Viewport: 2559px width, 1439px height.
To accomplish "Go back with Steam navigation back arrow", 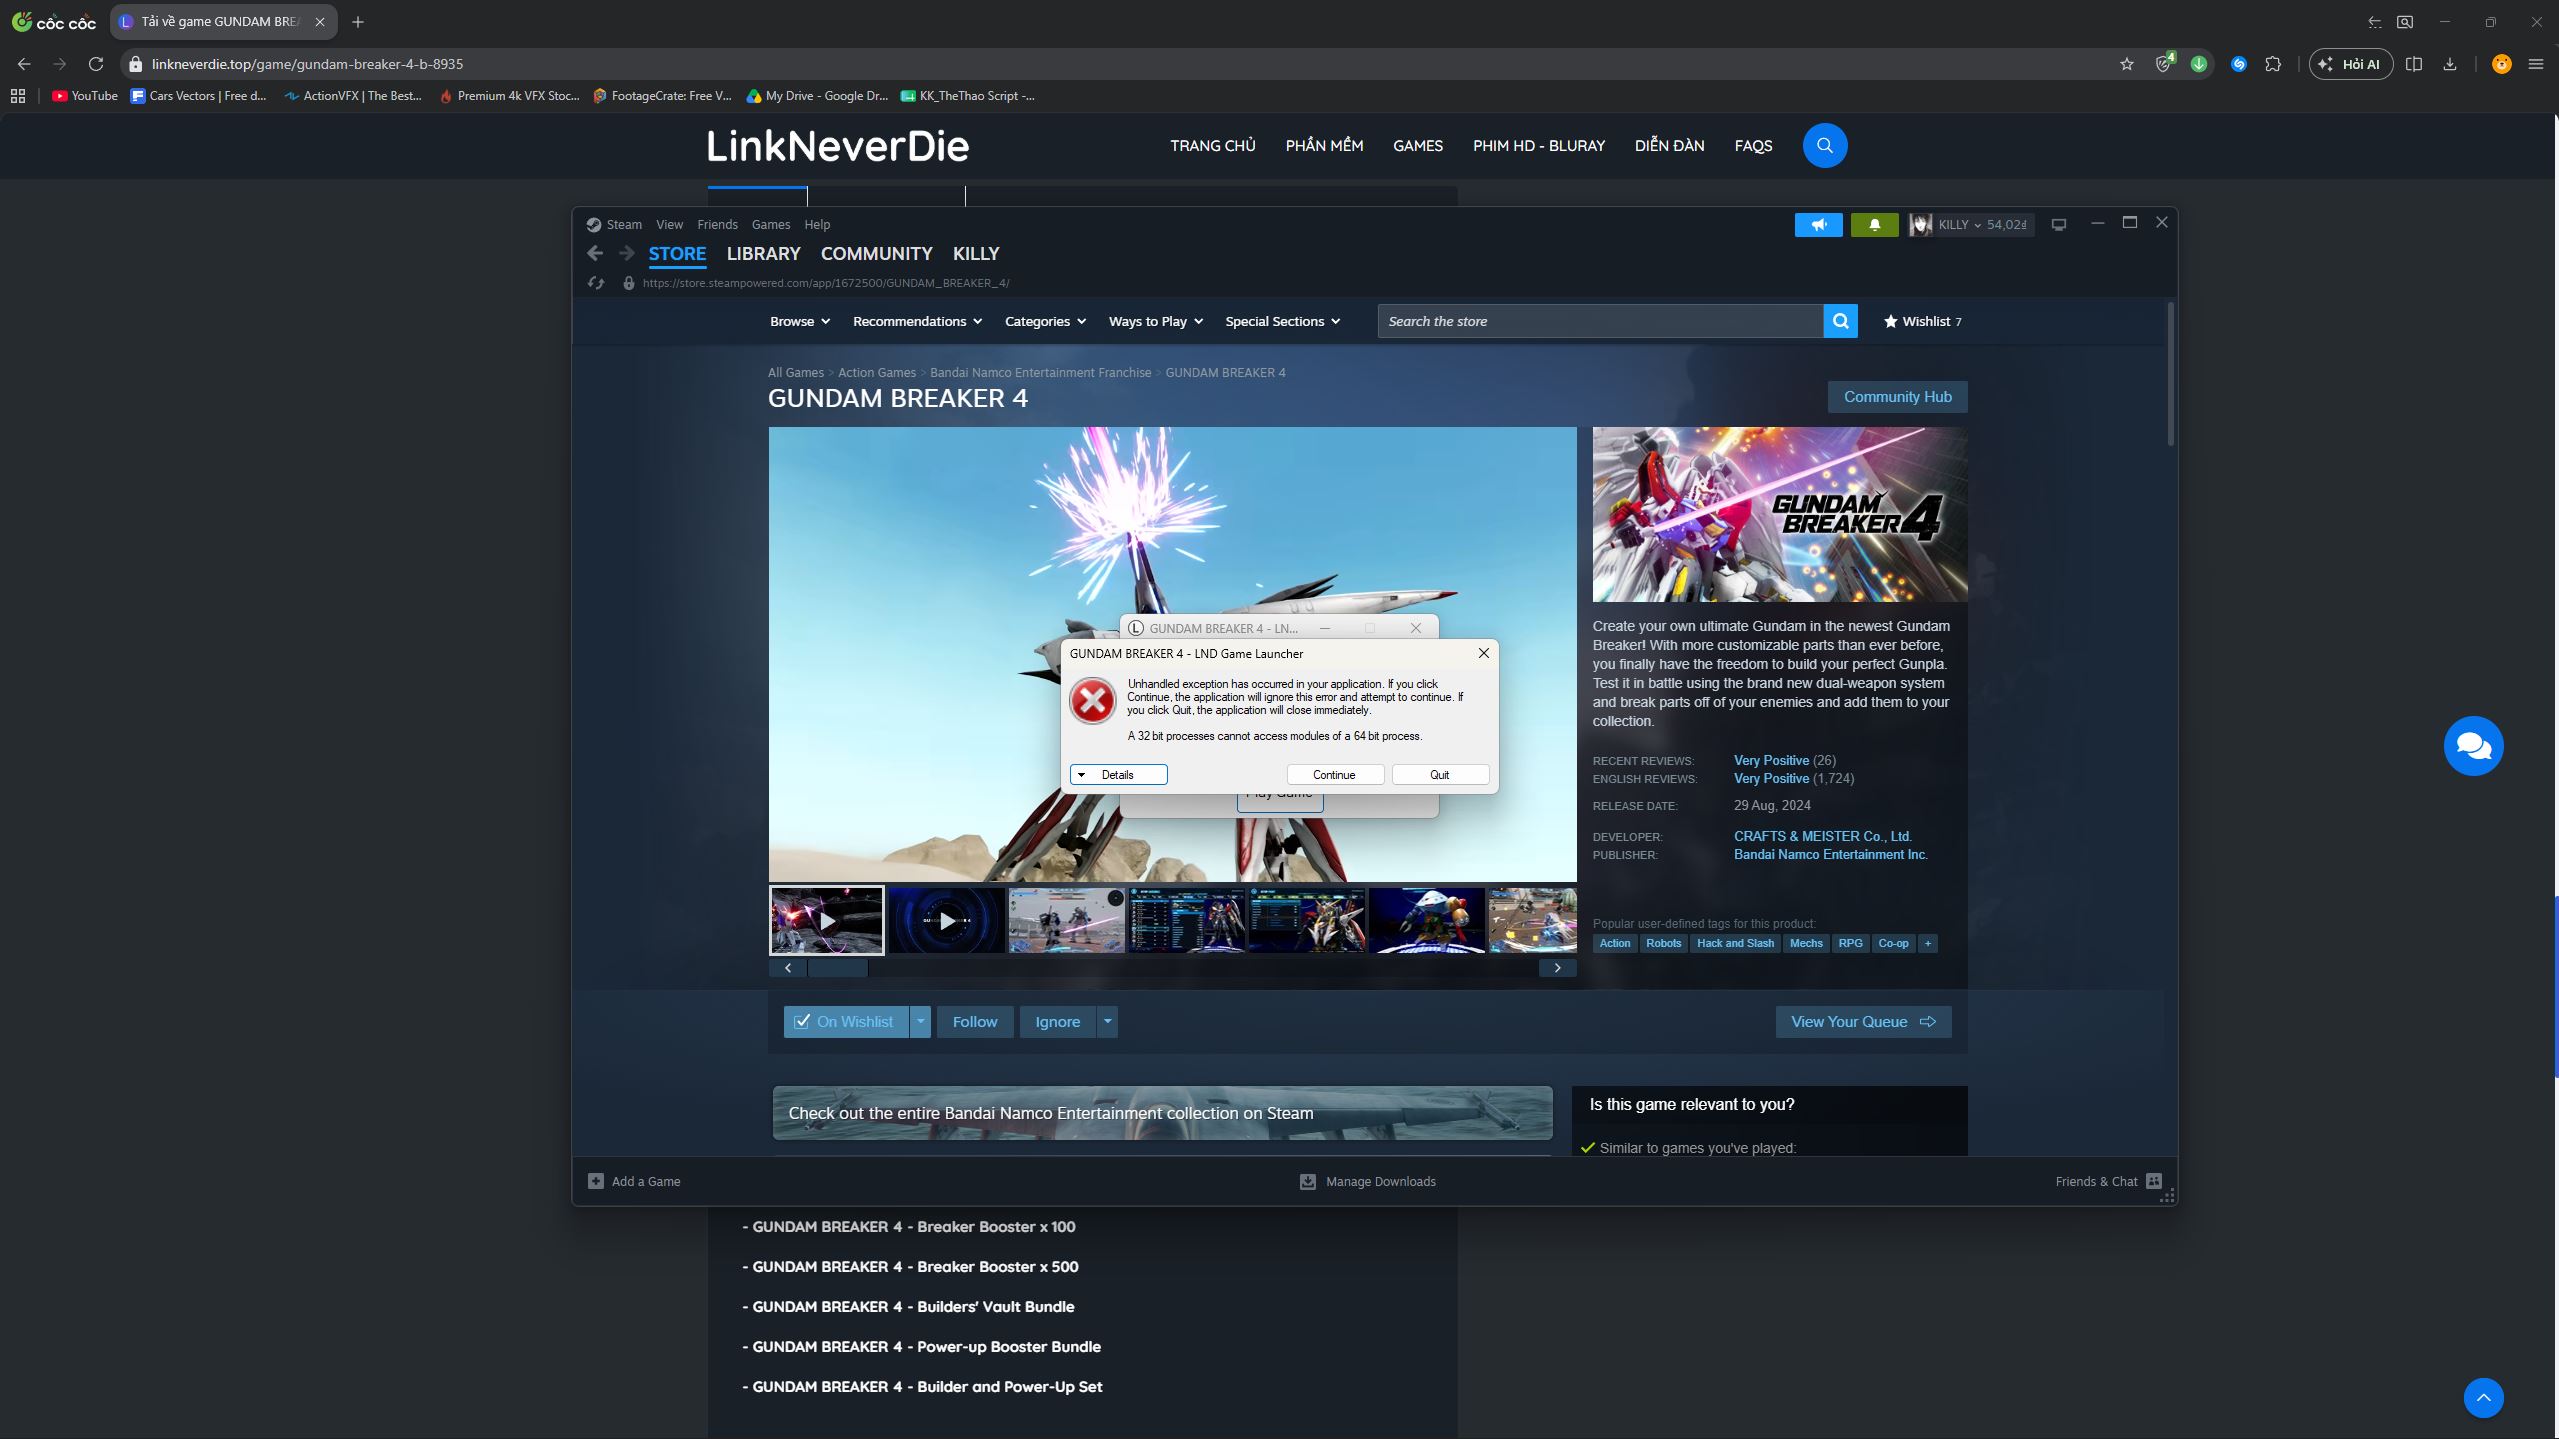I will pos(595,253).
